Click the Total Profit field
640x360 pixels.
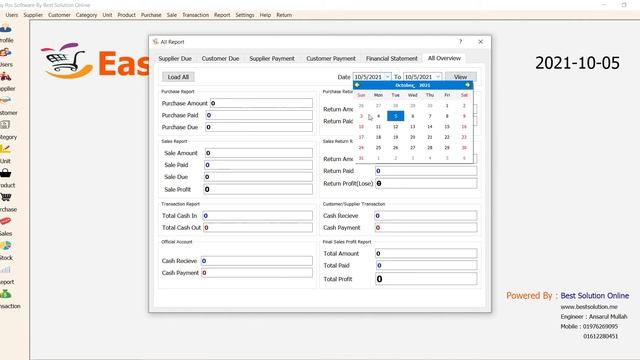click(x=426, y=279)
